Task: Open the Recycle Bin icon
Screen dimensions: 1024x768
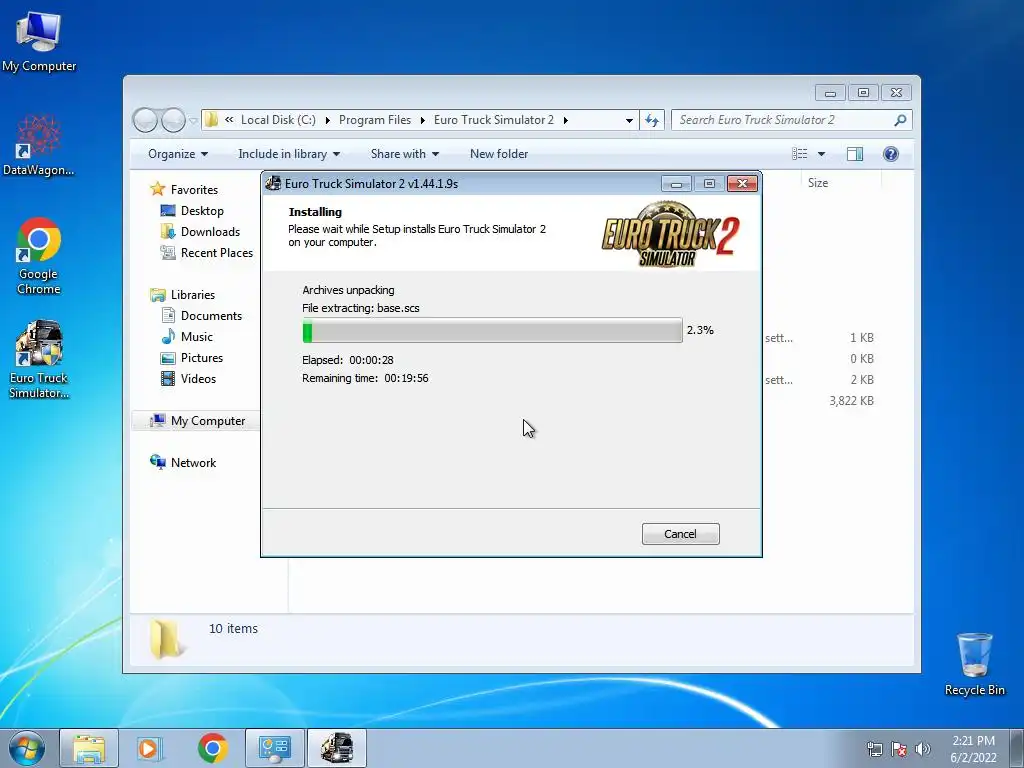Action: click(974, 664)
